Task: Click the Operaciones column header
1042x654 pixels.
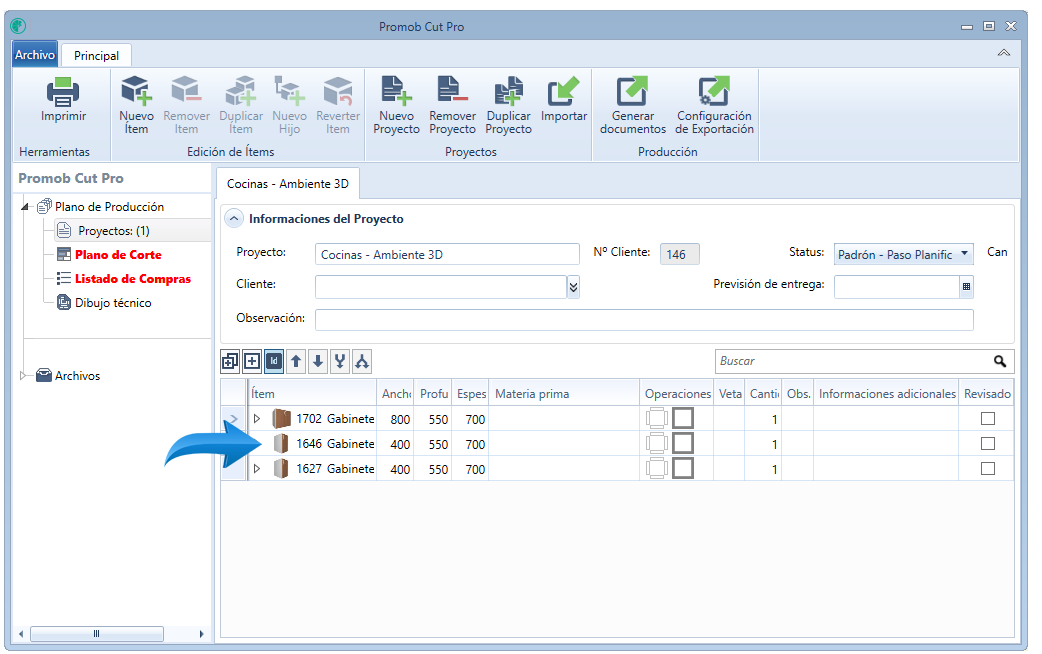Action: click(677, 393)
